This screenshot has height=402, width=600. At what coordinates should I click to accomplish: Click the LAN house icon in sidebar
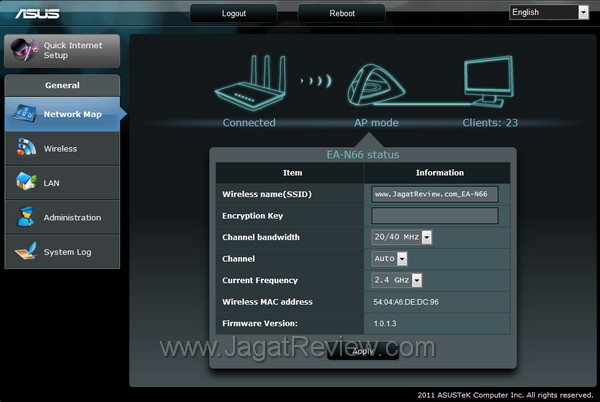26,181
